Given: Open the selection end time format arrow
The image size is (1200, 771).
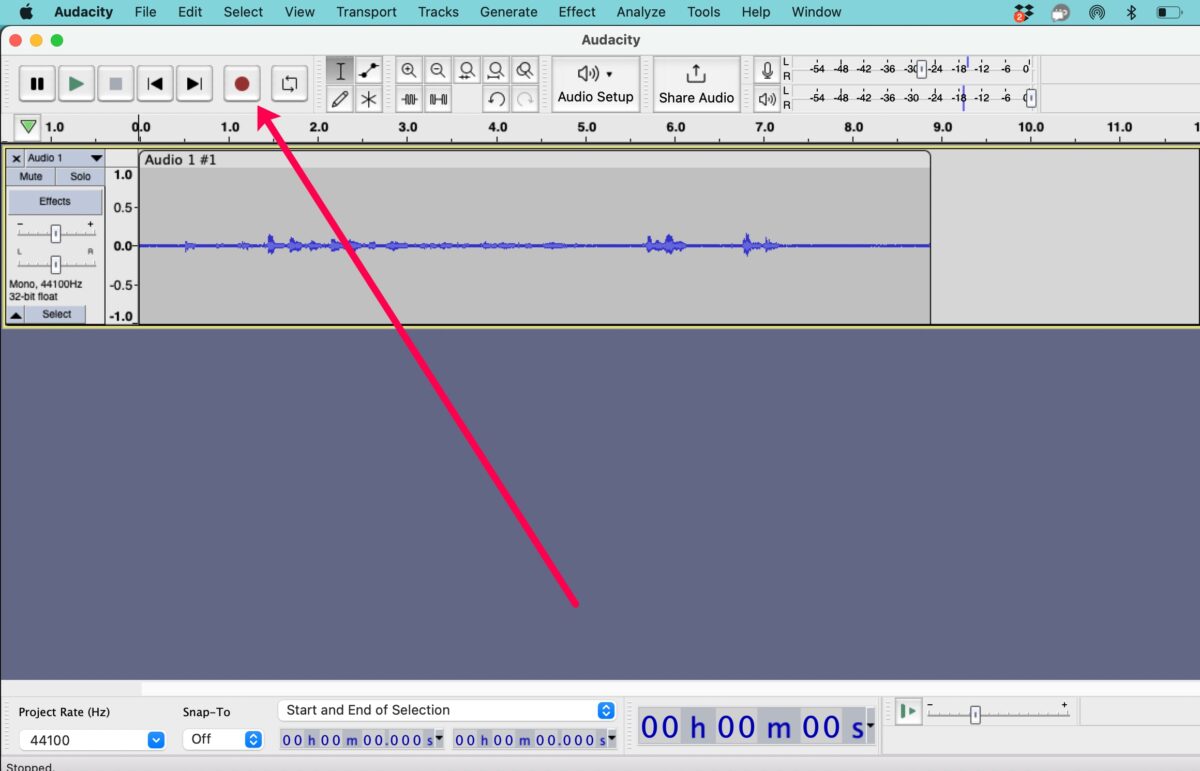Looking at the screenshot, I should (x=613, y=740).
